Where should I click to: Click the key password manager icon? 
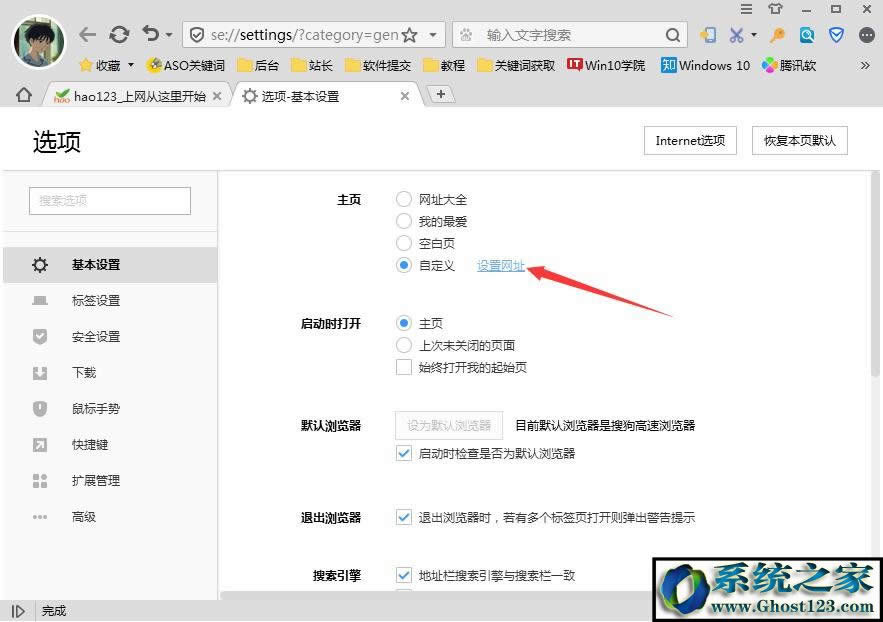coord(777,35)
